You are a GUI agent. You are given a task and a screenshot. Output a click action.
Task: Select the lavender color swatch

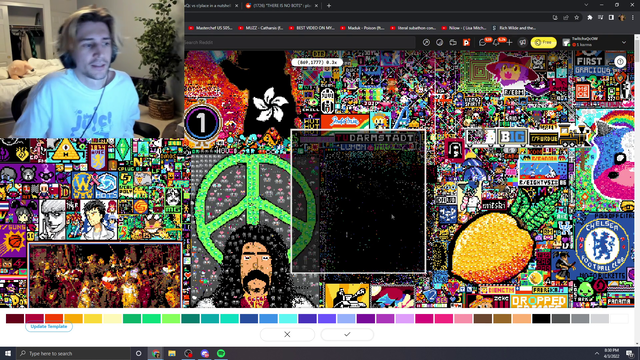[346, 318]
